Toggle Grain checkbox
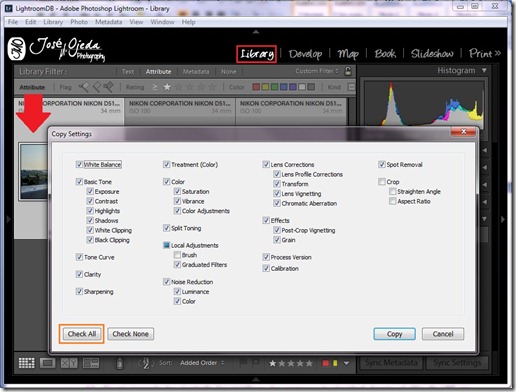 point(277,240)
